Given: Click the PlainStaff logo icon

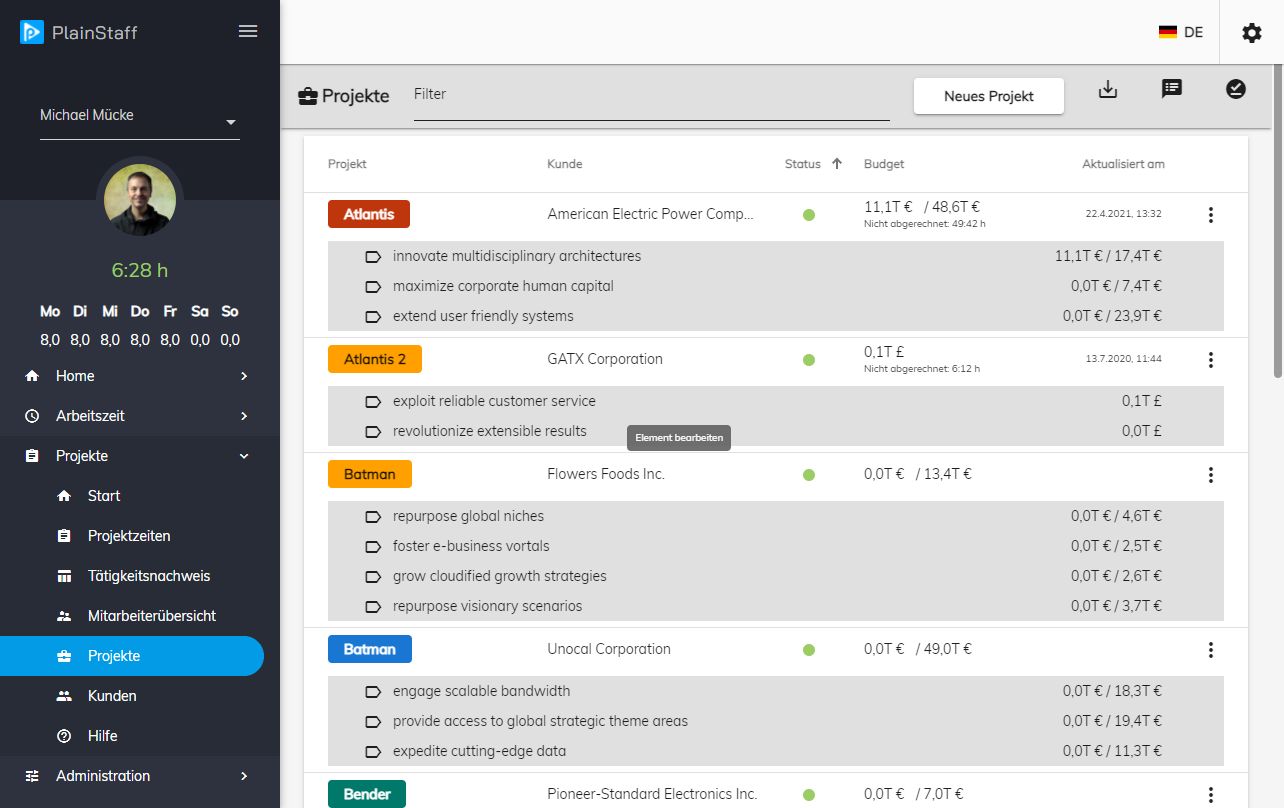Looking at the screenshot, I should click(32, 32).
